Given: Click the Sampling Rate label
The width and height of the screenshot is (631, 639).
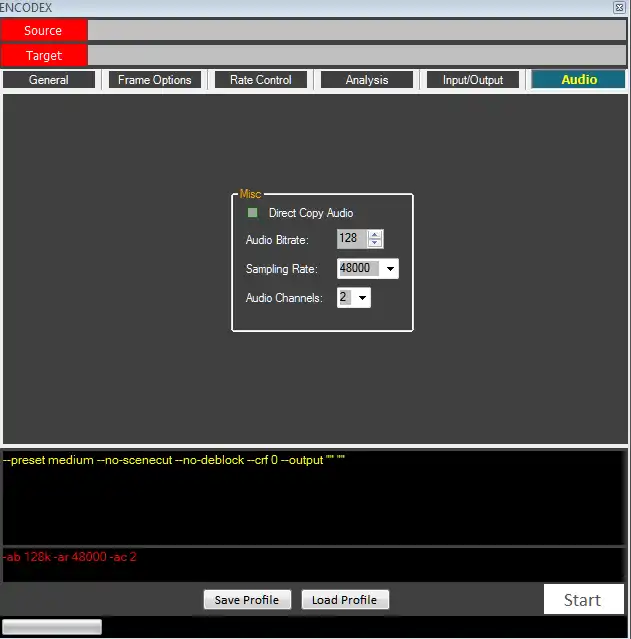Looking at the screenshot, I should click(282, 269).
